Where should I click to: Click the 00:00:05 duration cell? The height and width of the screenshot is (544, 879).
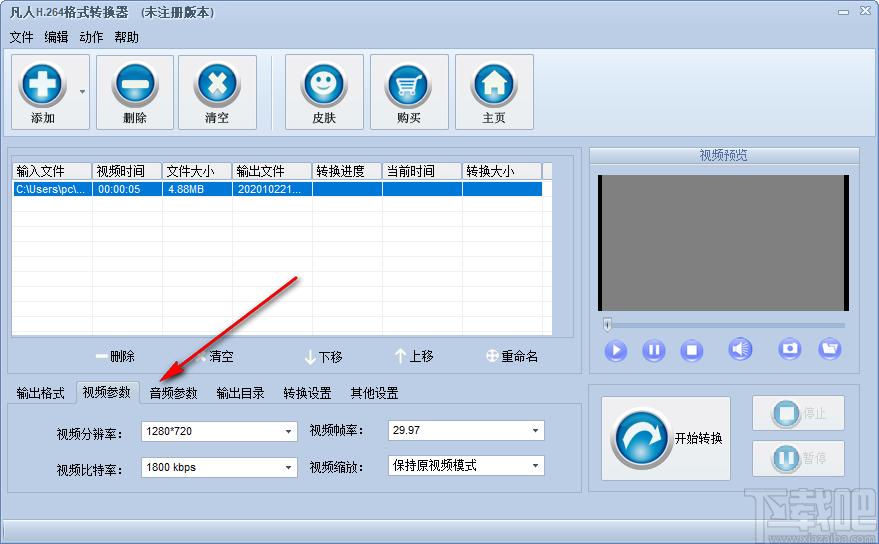(127, 189)
